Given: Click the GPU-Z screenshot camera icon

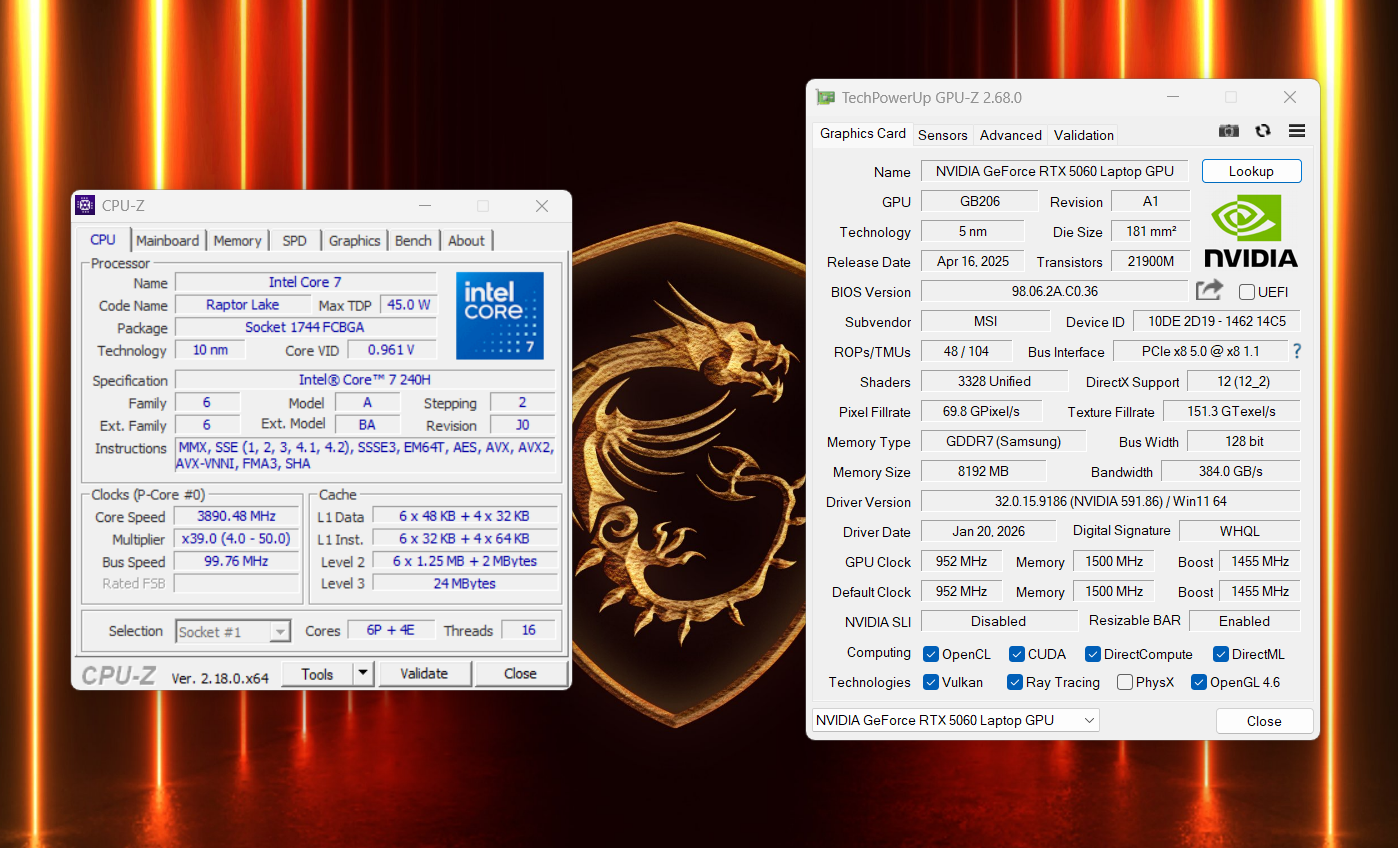Looking at the screenshot, I should [1229, 131].
